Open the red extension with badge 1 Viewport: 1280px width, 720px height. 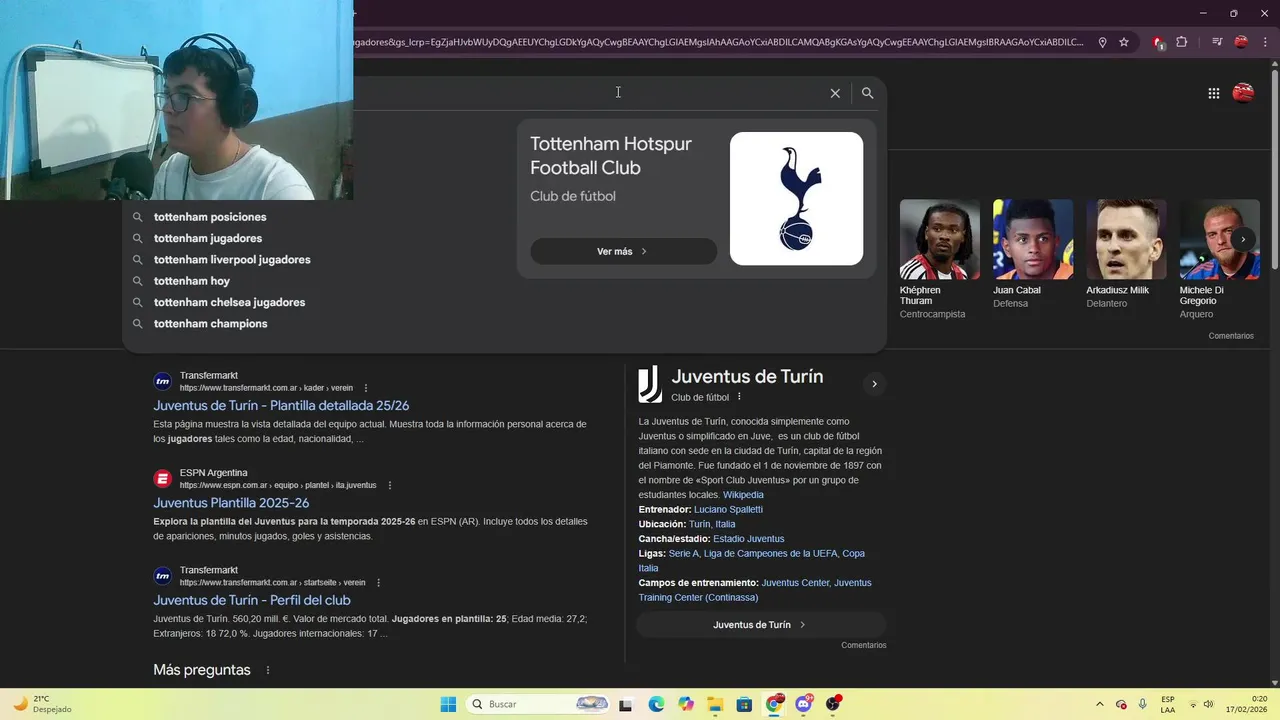coord(1159,42)
